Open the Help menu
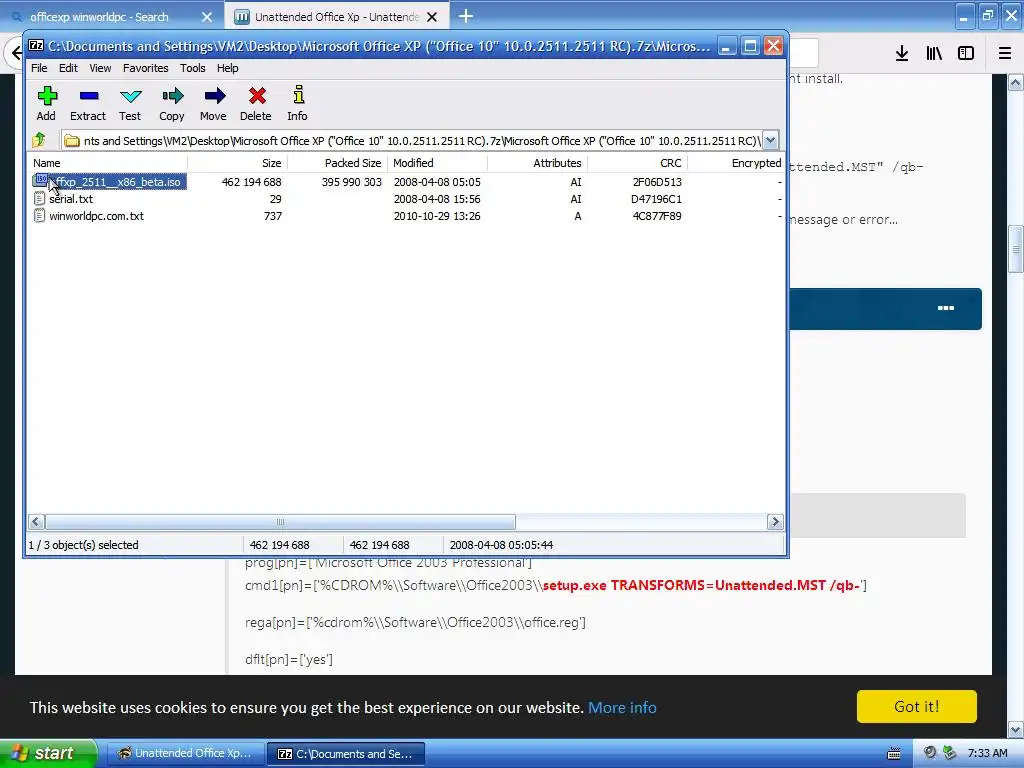This screenshot has width=1024, height=768. 228,68
